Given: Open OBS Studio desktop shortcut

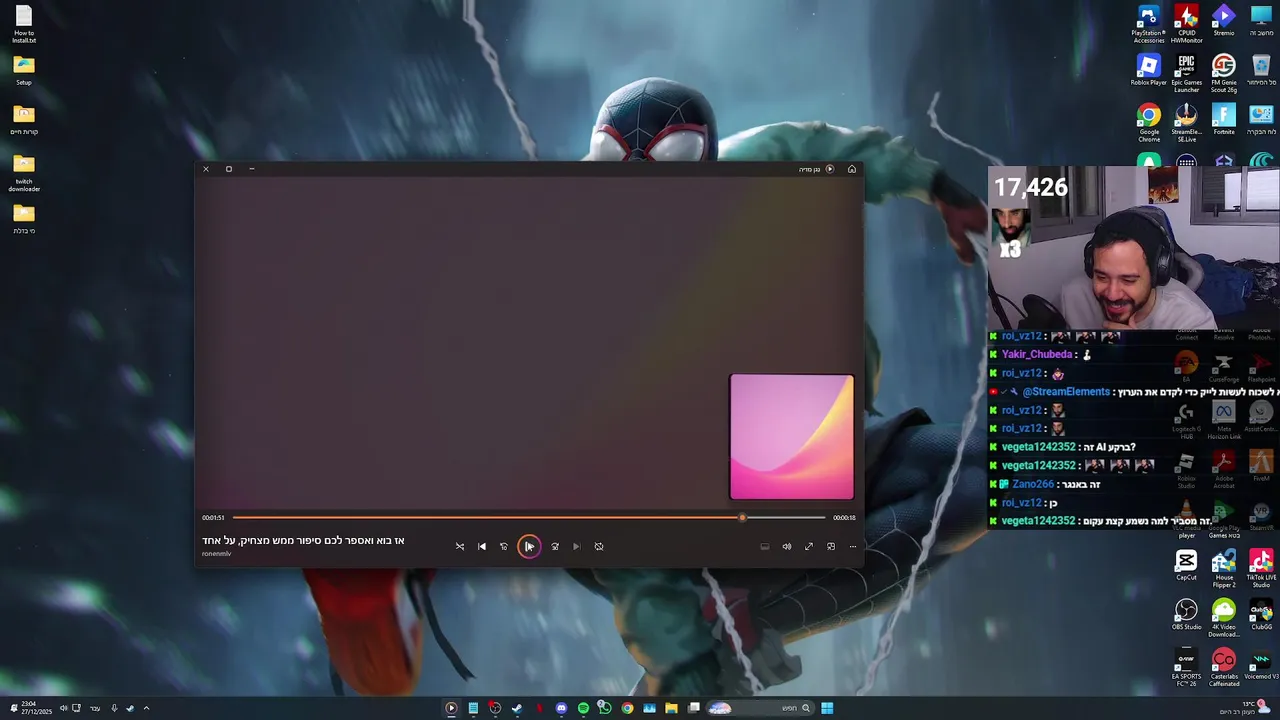Looking at the screenshot, I should point(1186,615).
